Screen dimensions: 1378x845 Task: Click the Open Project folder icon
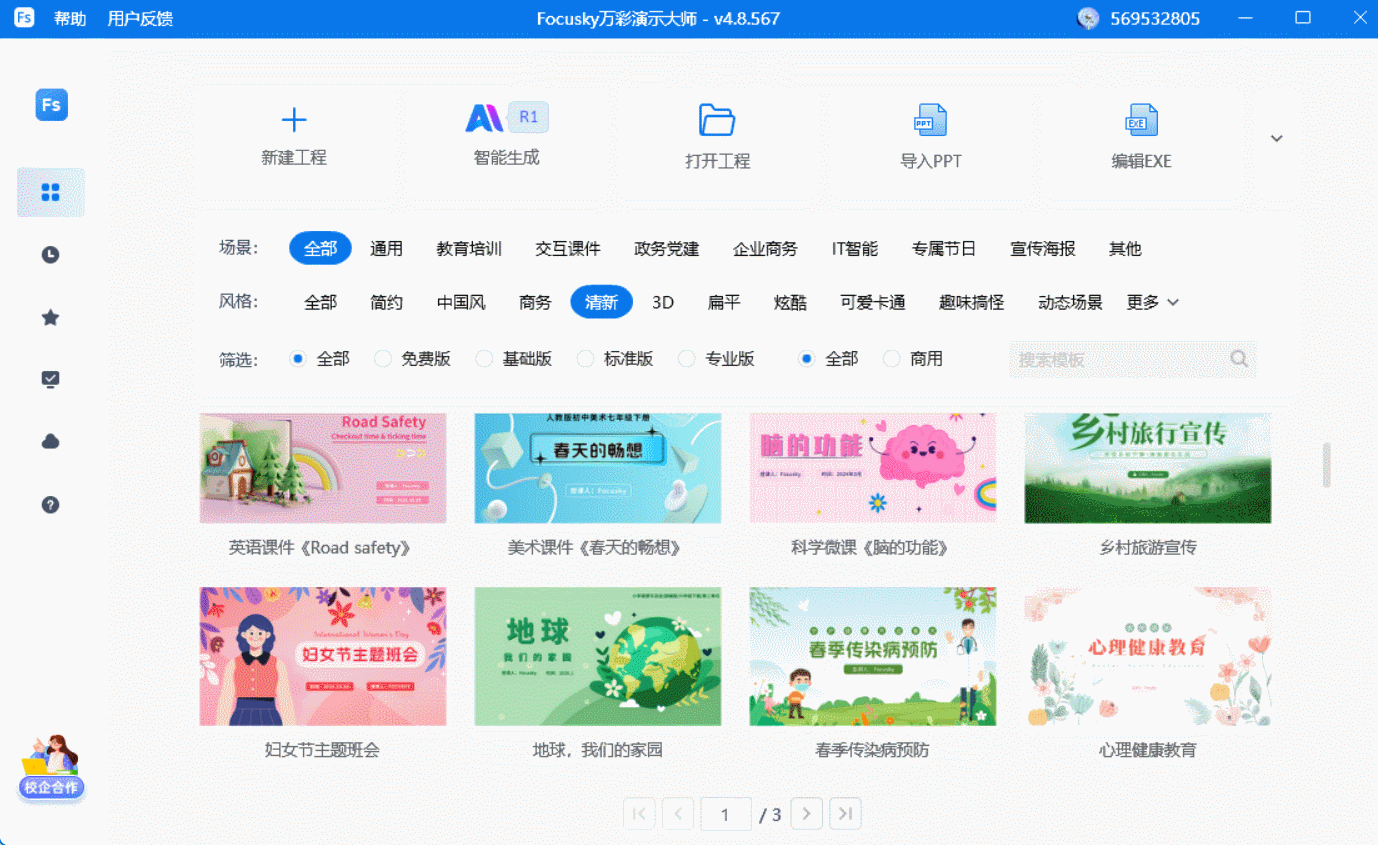pos(717,120)
